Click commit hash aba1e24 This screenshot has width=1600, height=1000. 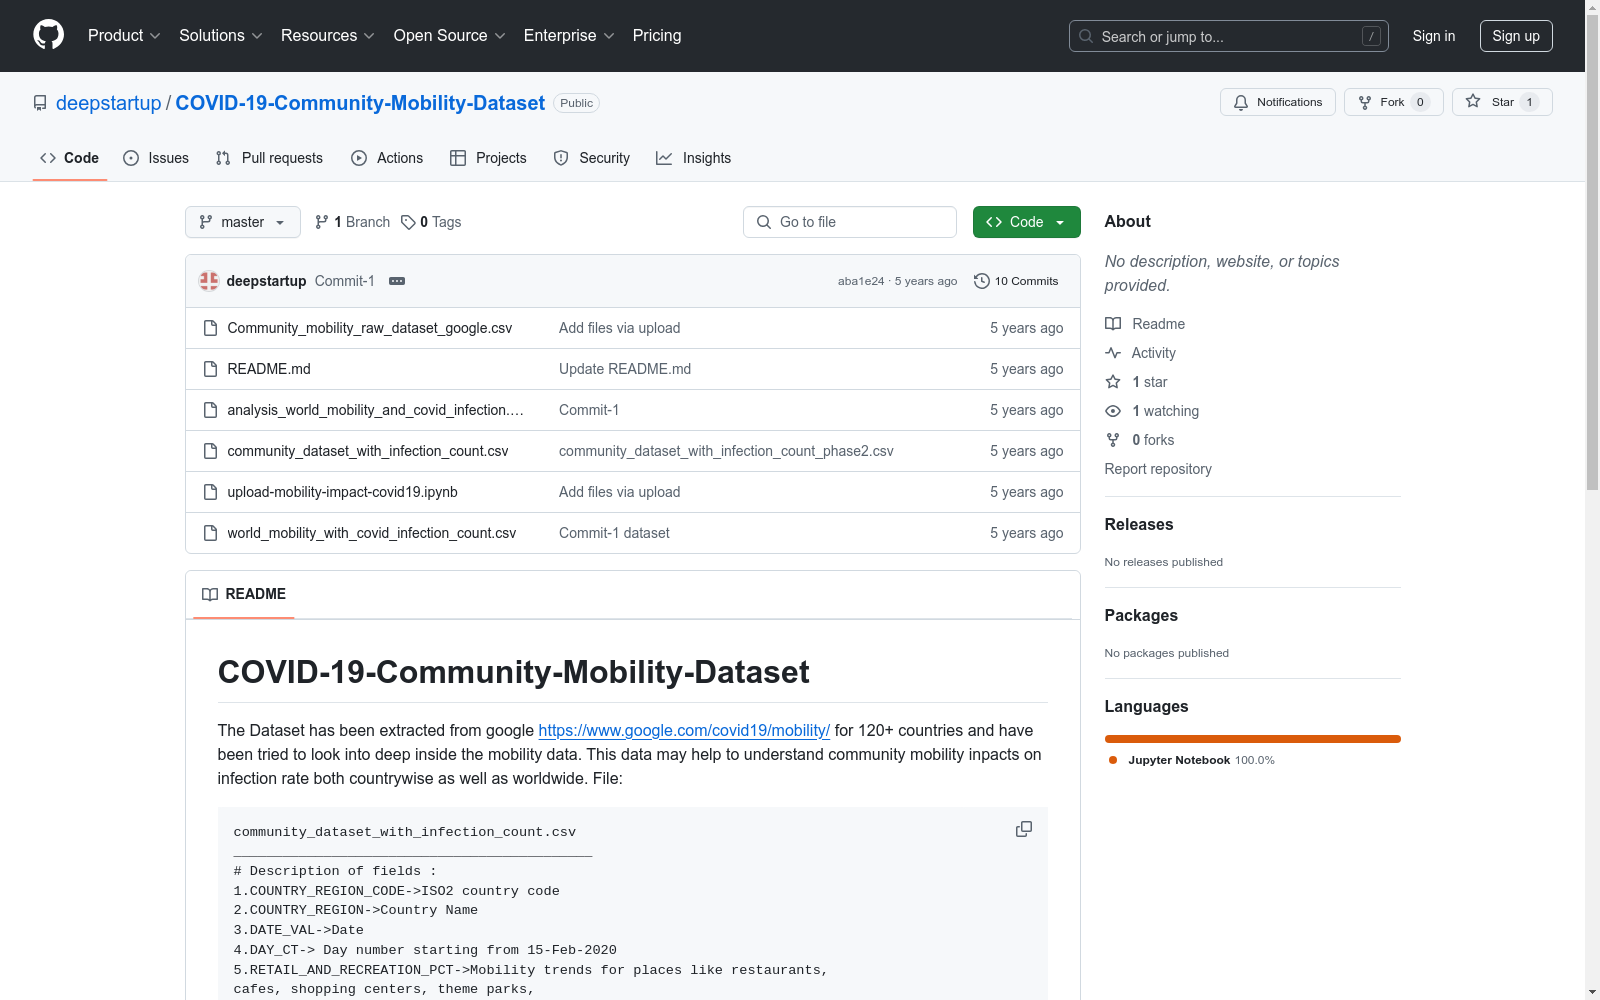pyautogui.click(x=861, y=281)
